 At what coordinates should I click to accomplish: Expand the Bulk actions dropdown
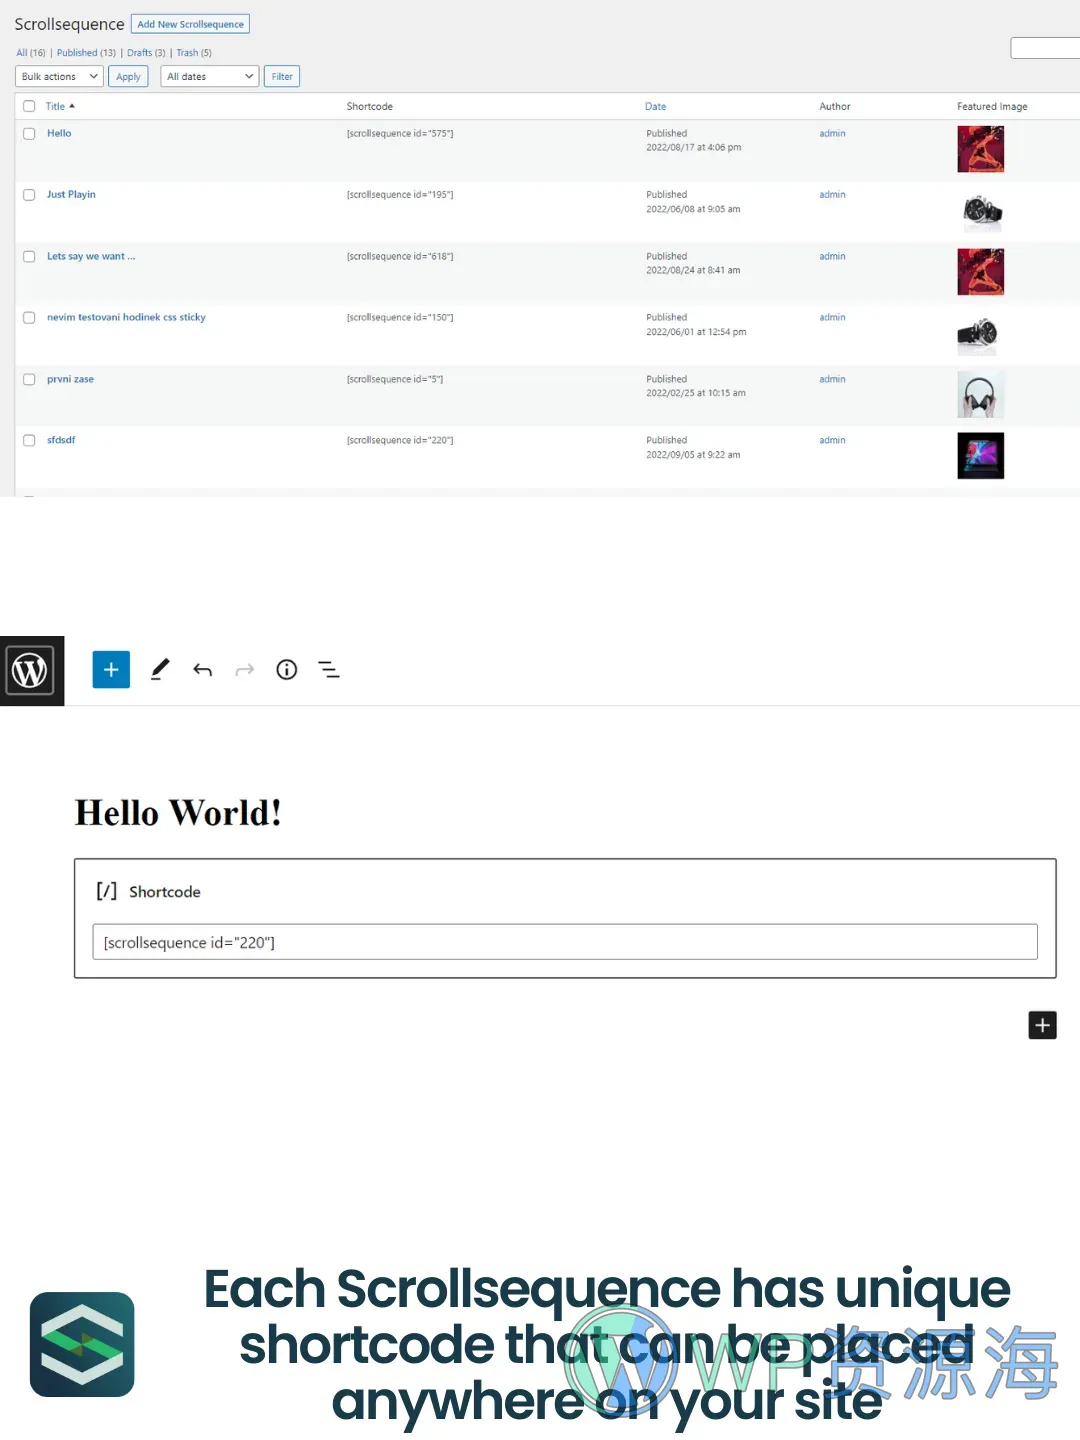(x=60, y=77)
